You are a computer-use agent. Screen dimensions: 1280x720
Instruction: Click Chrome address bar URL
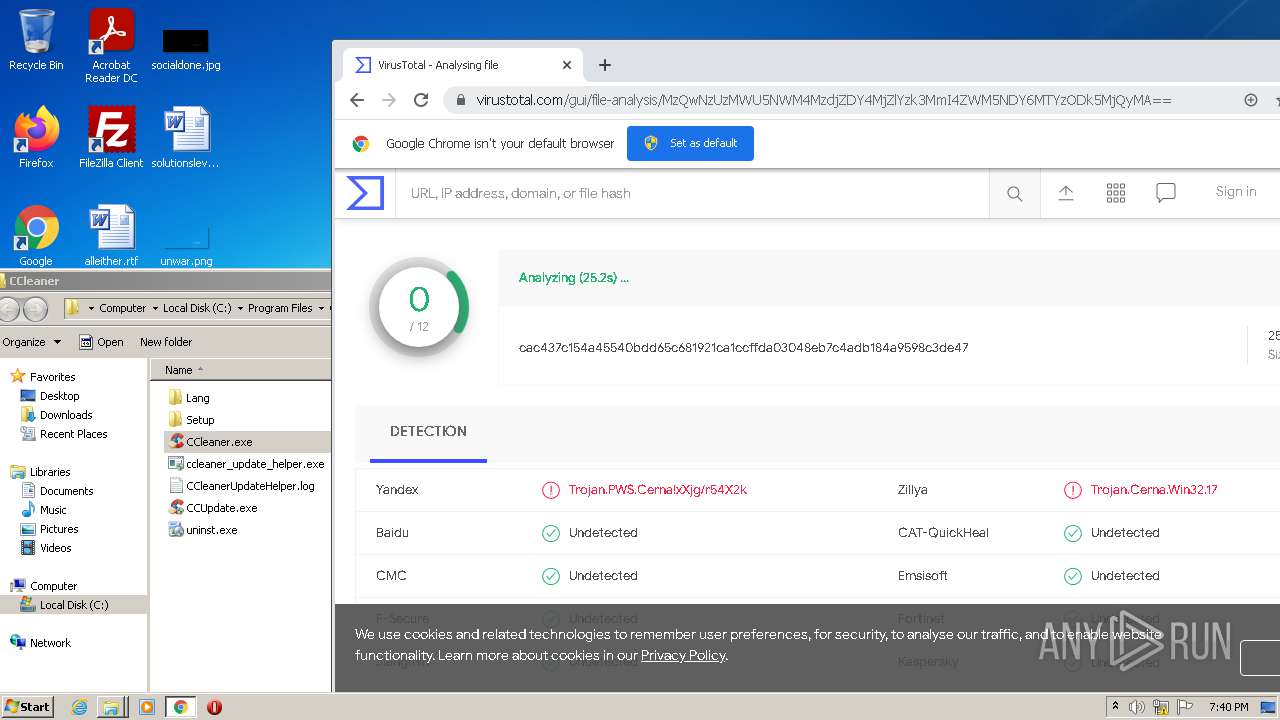pos(824,100)
